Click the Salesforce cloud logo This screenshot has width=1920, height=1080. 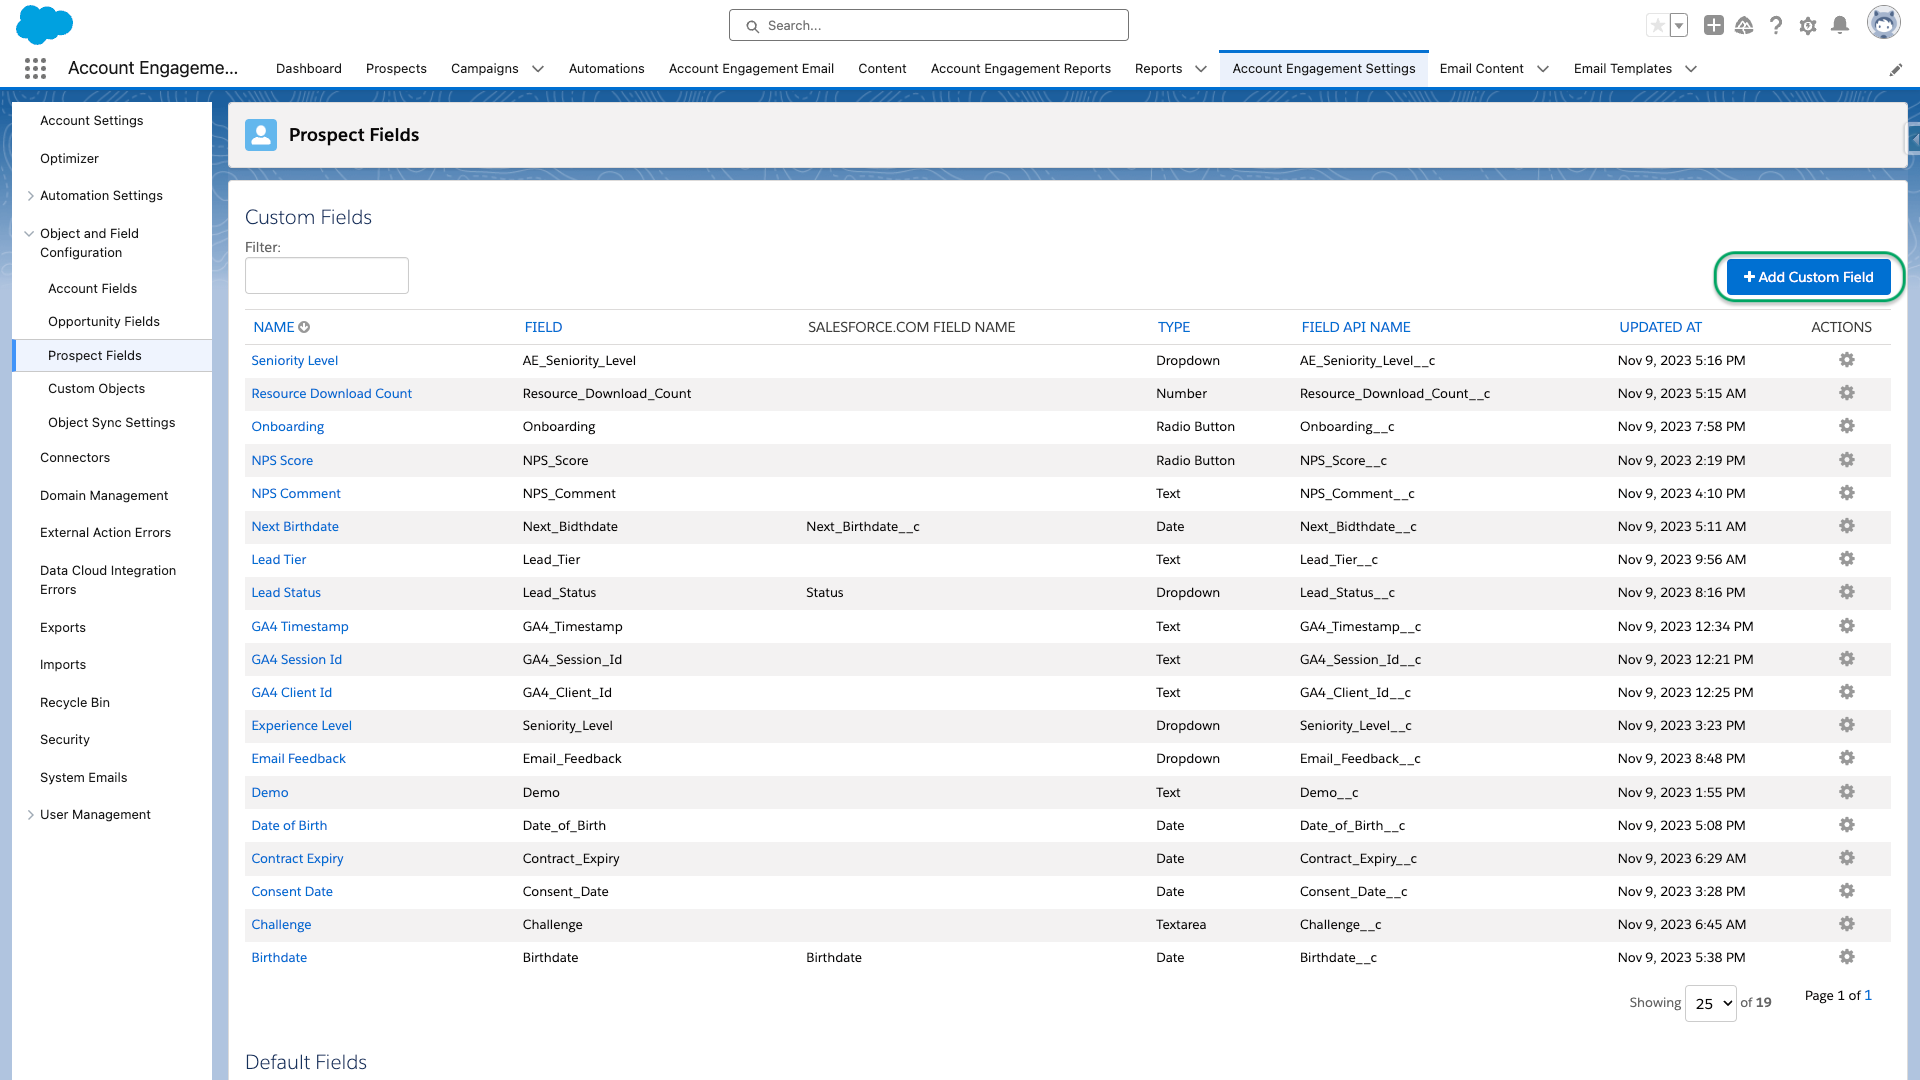coord(45,24)
